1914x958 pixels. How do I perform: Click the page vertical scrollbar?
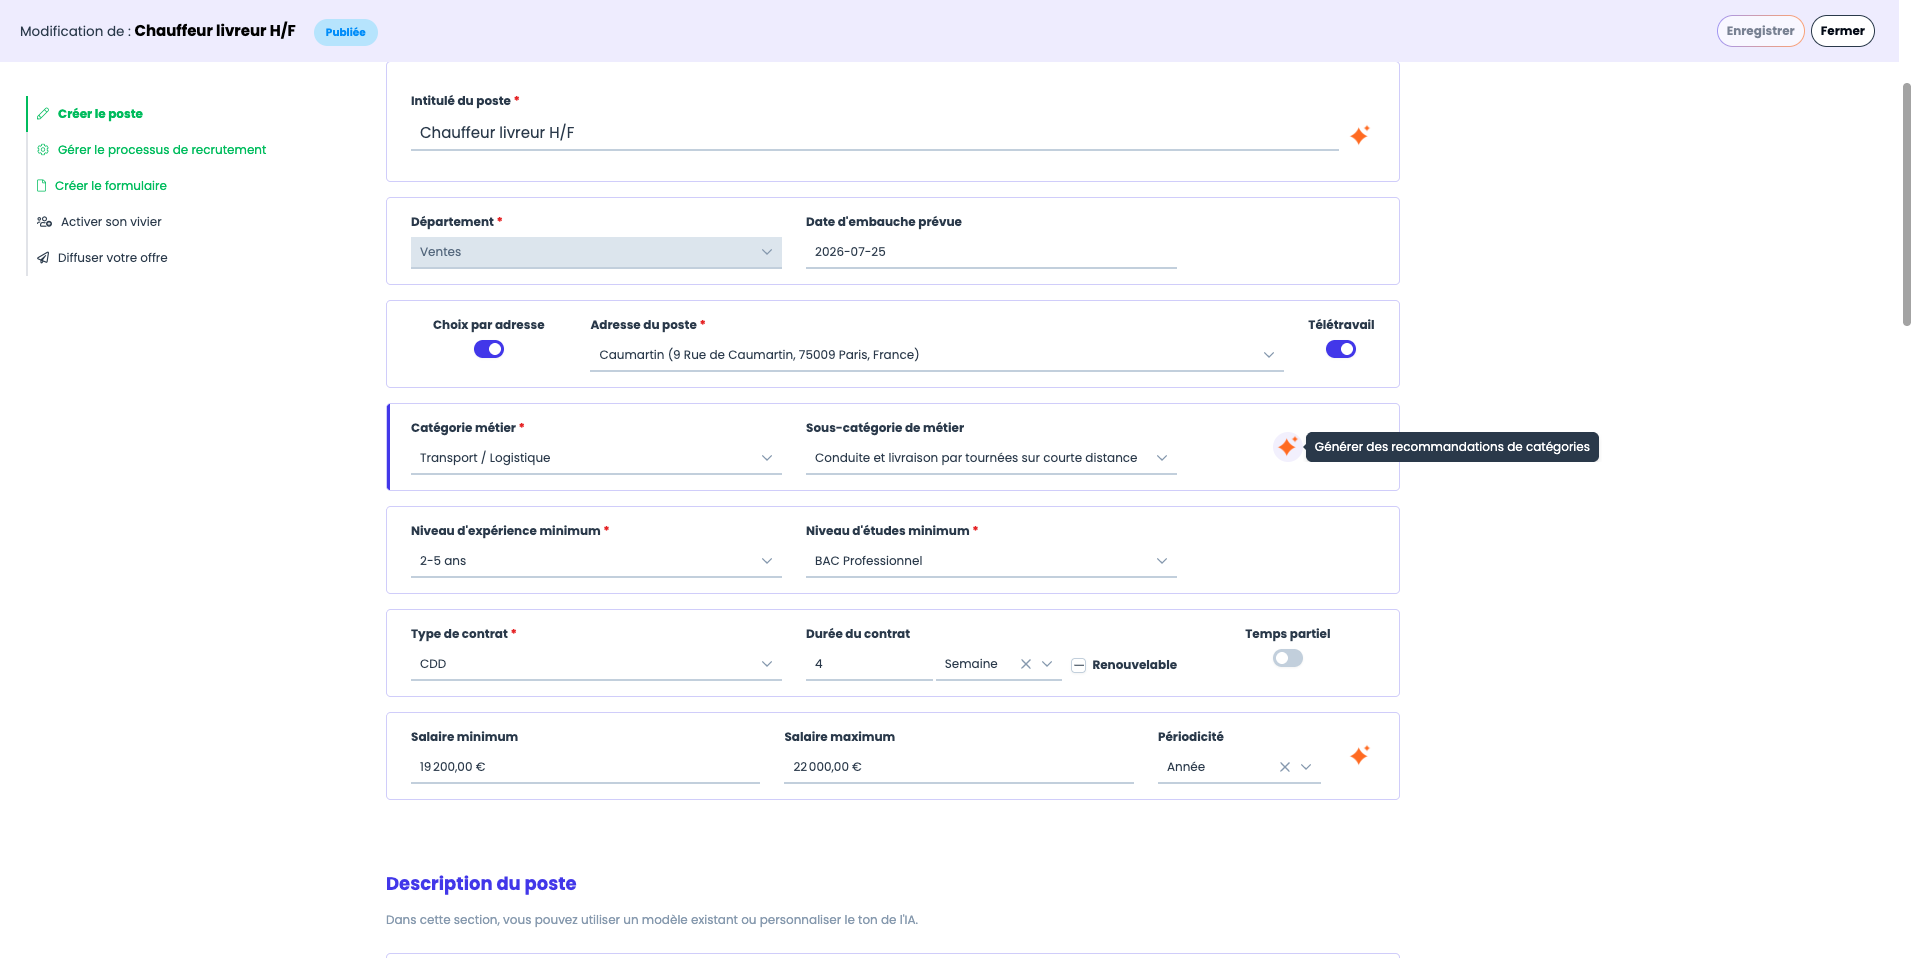1906,204
